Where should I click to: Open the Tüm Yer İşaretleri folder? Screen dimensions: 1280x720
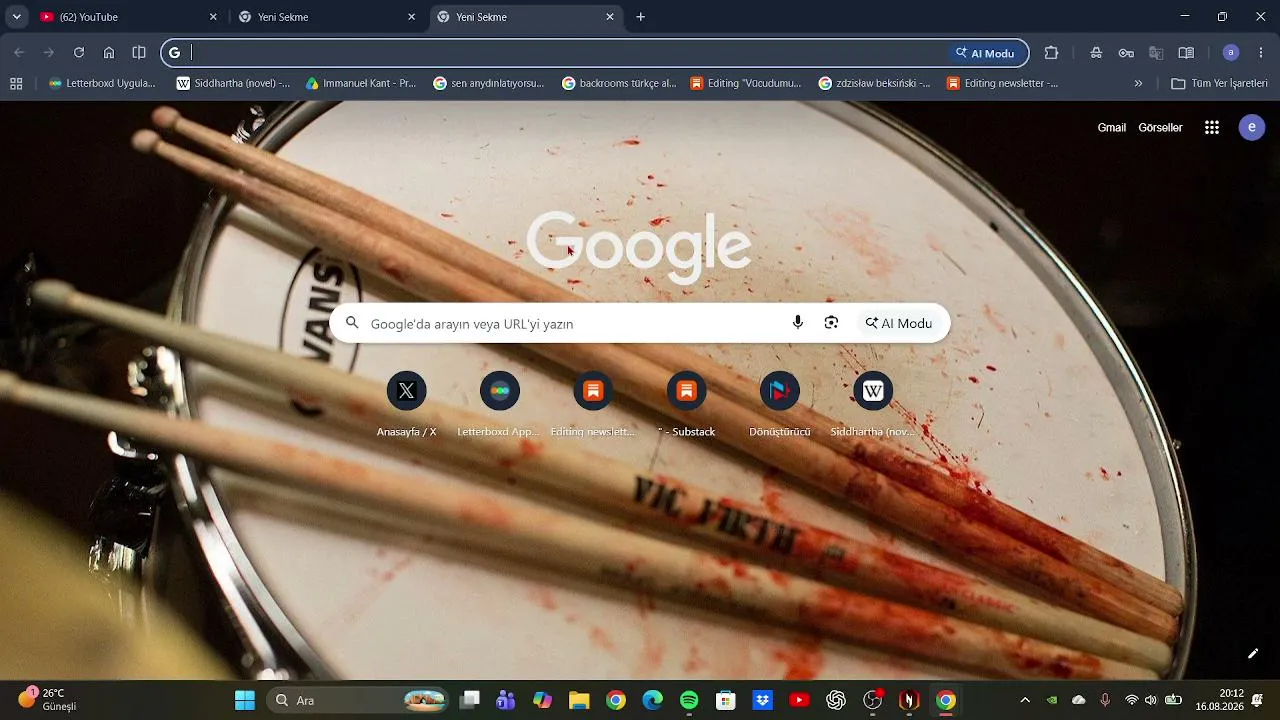click(1219, 84)
